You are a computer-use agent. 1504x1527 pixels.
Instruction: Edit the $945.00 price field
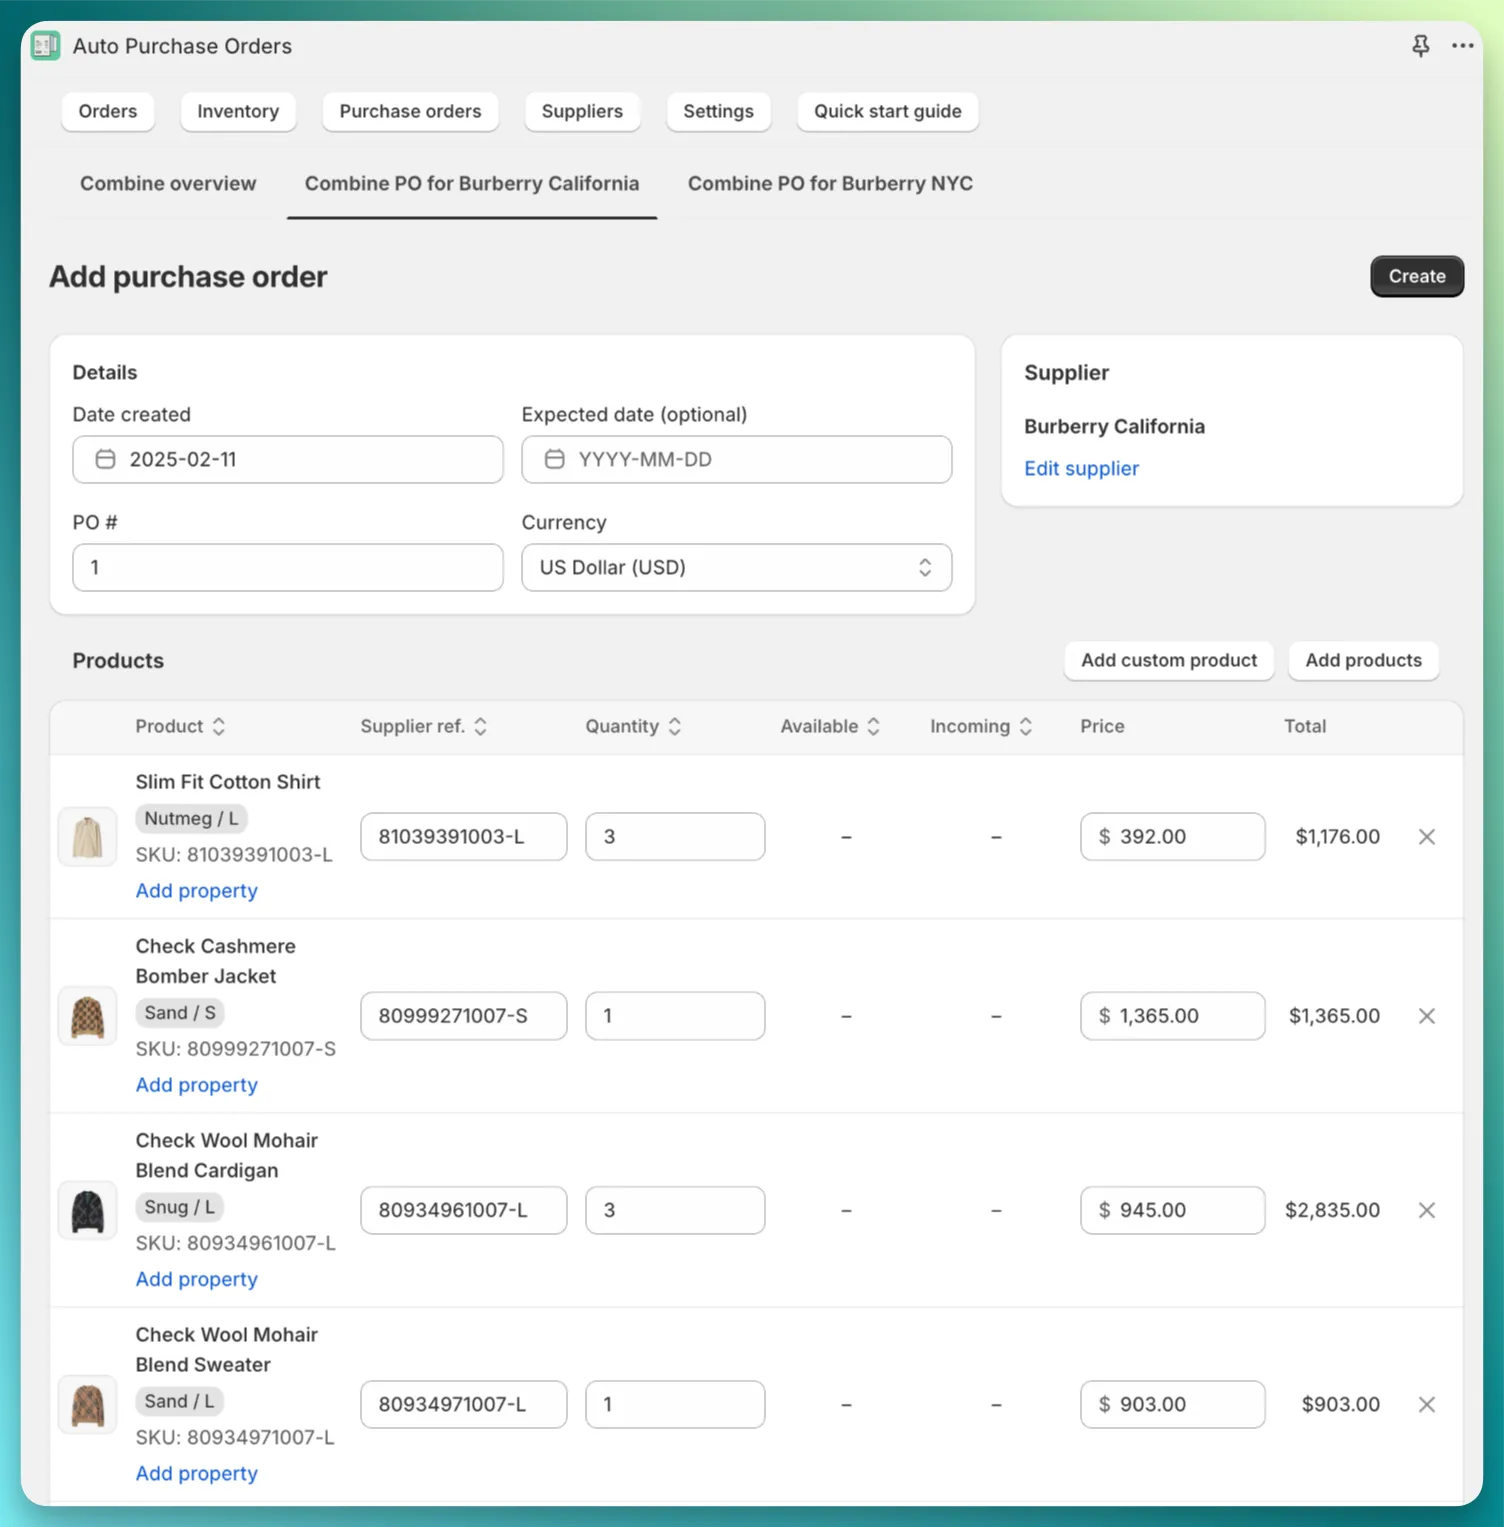(1172, 1209)
